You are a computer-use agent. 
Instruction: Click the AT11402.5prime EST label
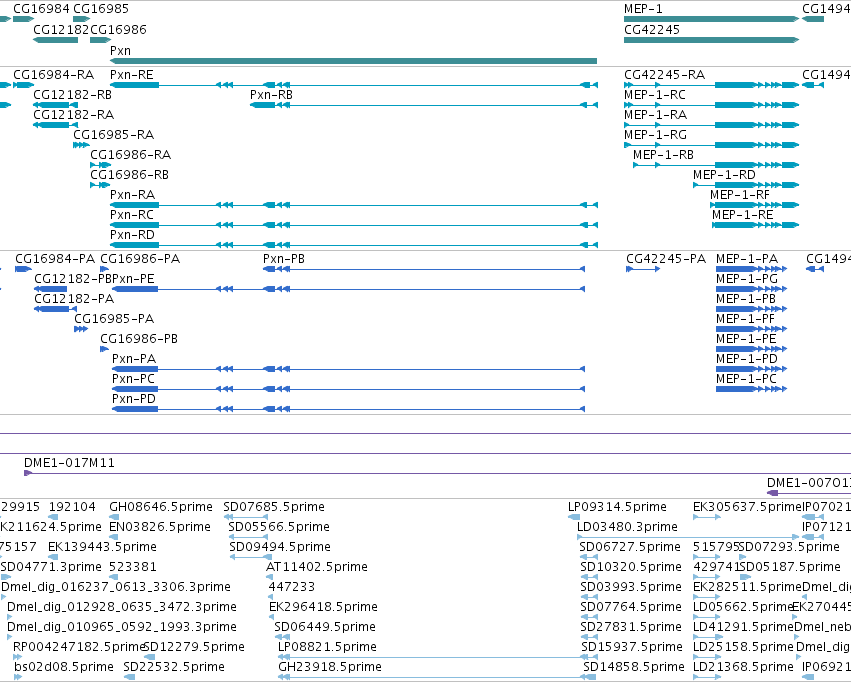pyautogui.click(x=317, y=567)
